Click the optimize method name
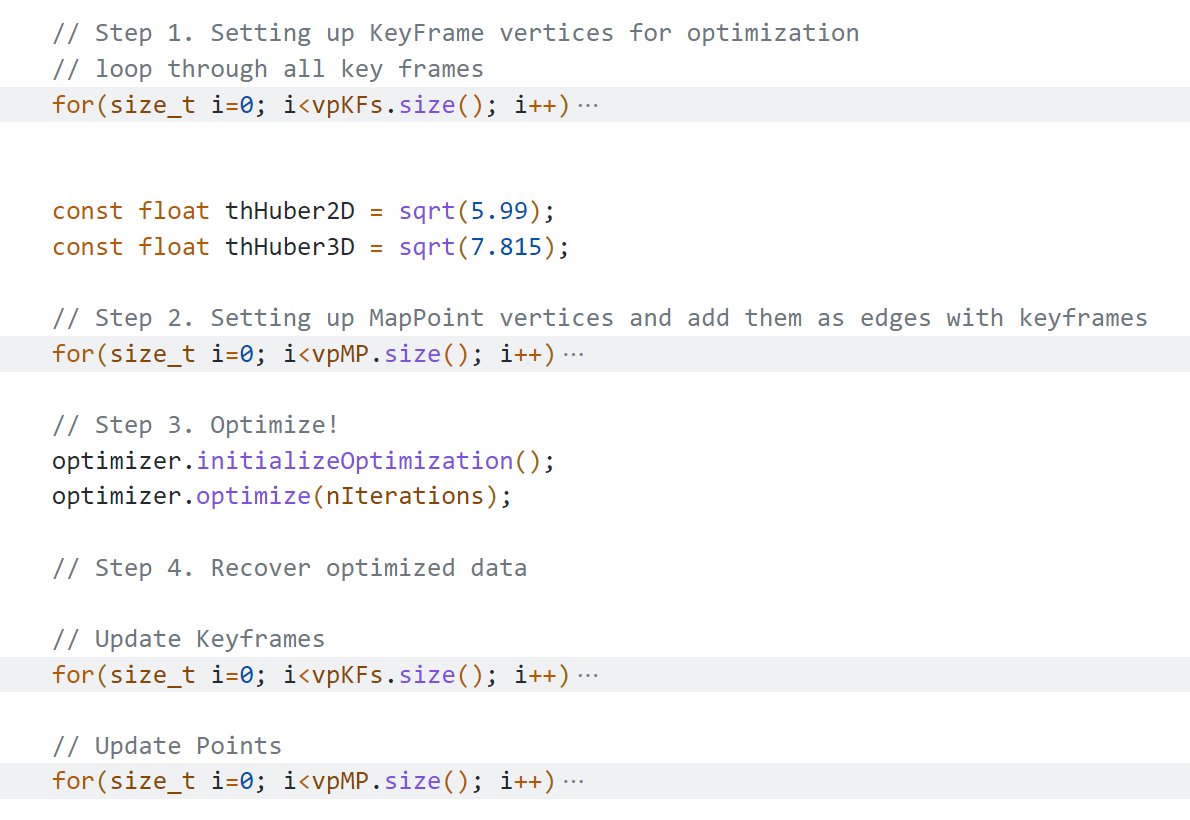 point(253,497)
